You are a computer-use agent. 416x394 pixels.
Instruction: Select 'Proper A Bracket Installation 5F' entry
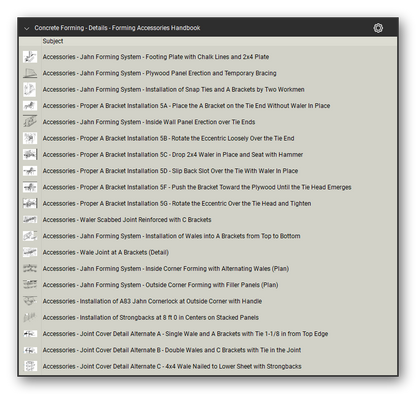[197, 187]
